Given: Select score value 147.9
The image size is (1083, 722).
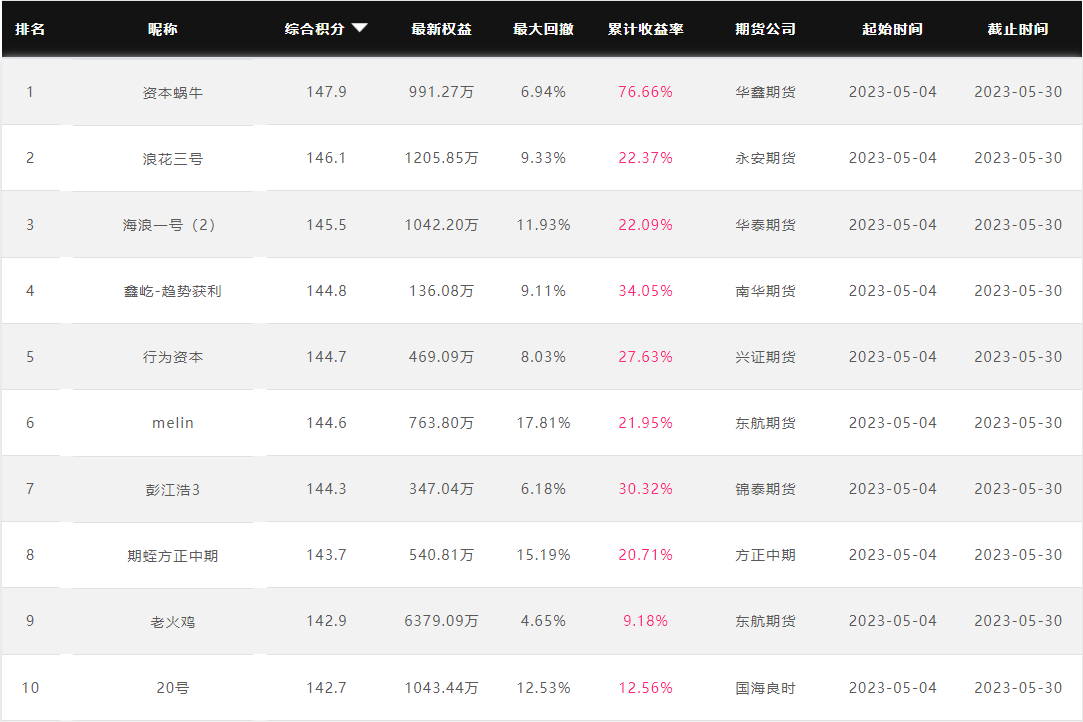Looking at the screenshot, I should point(326,92).
